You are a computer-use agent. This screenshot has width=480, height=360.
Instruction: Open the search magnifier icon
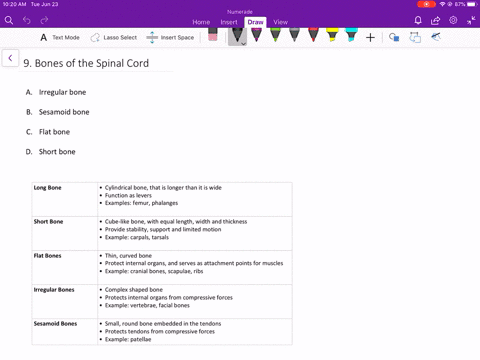tap(9, 21)
